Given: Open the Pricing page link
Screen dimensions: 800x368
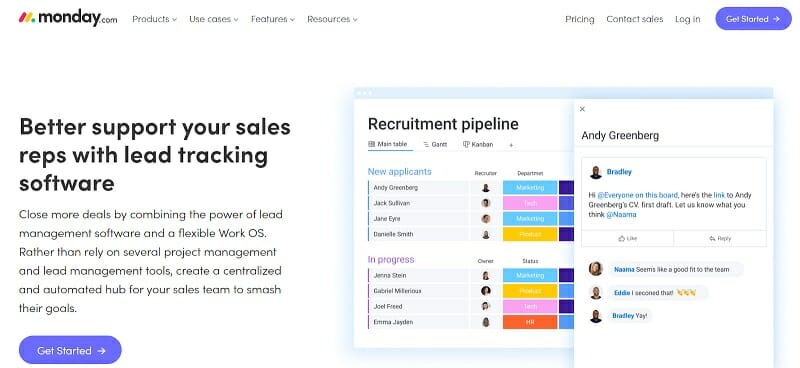Looking at the screenshot, I should (580, 19).
